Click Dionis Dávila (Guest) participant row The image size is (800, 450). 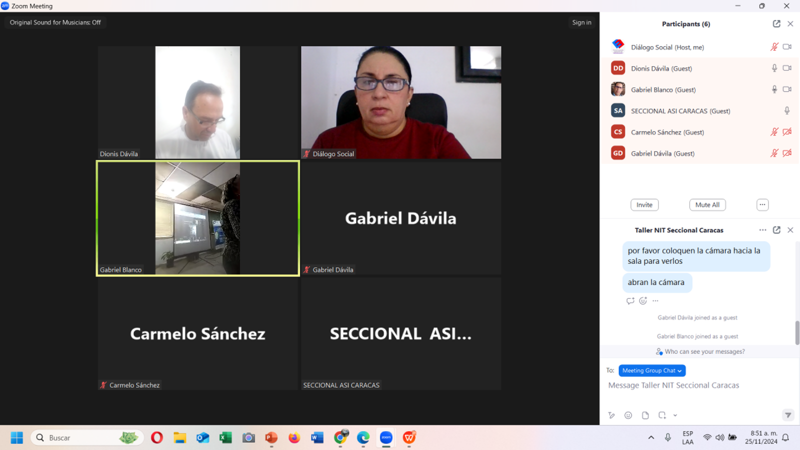[x=699, y=68]
